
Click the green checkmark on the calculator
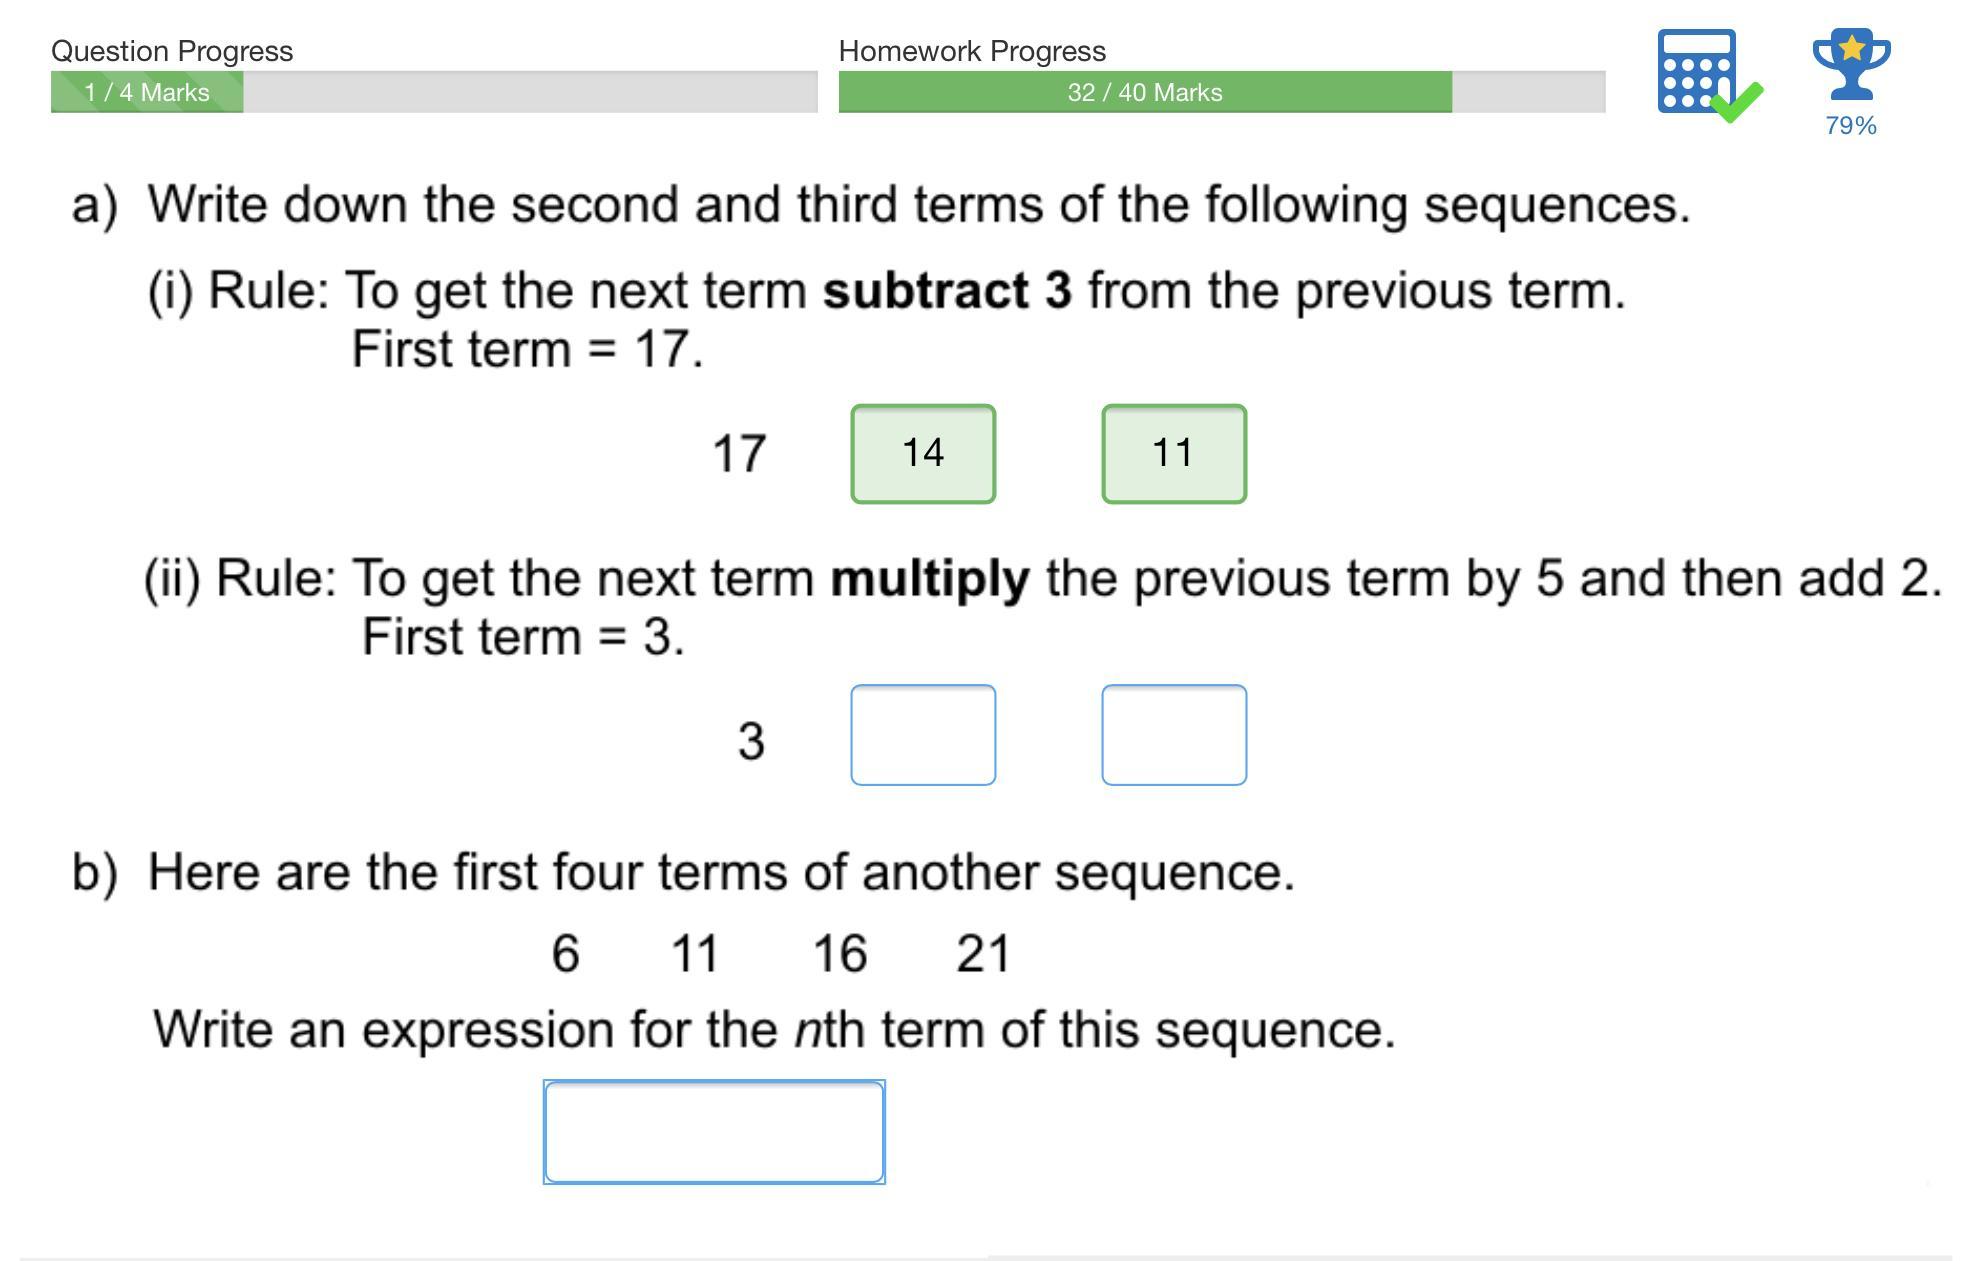point(1738,102)
